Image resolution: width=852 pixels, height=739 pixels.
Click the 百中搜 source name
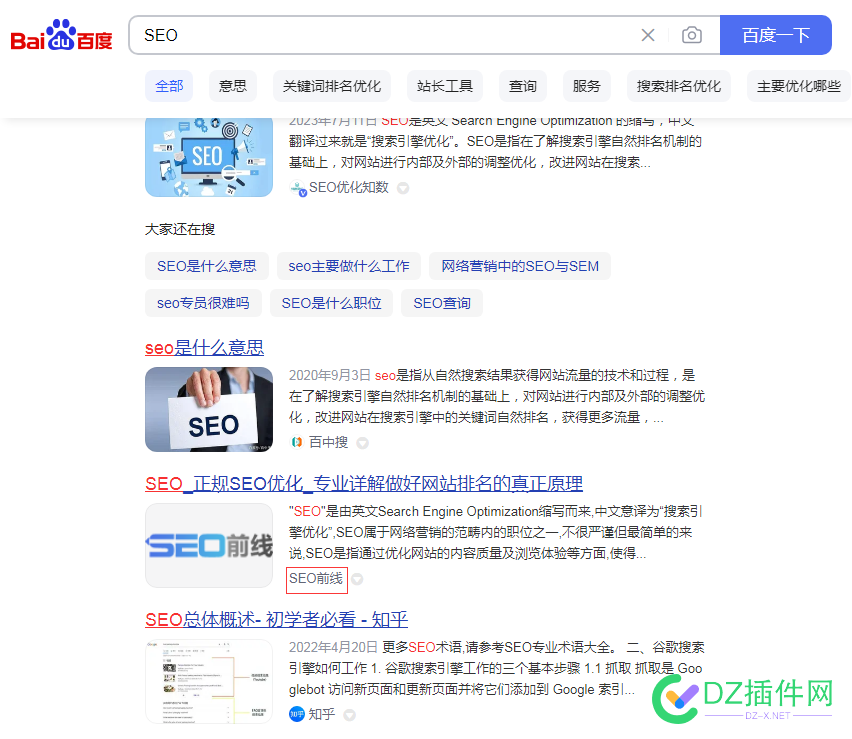(x=328, y=442)
